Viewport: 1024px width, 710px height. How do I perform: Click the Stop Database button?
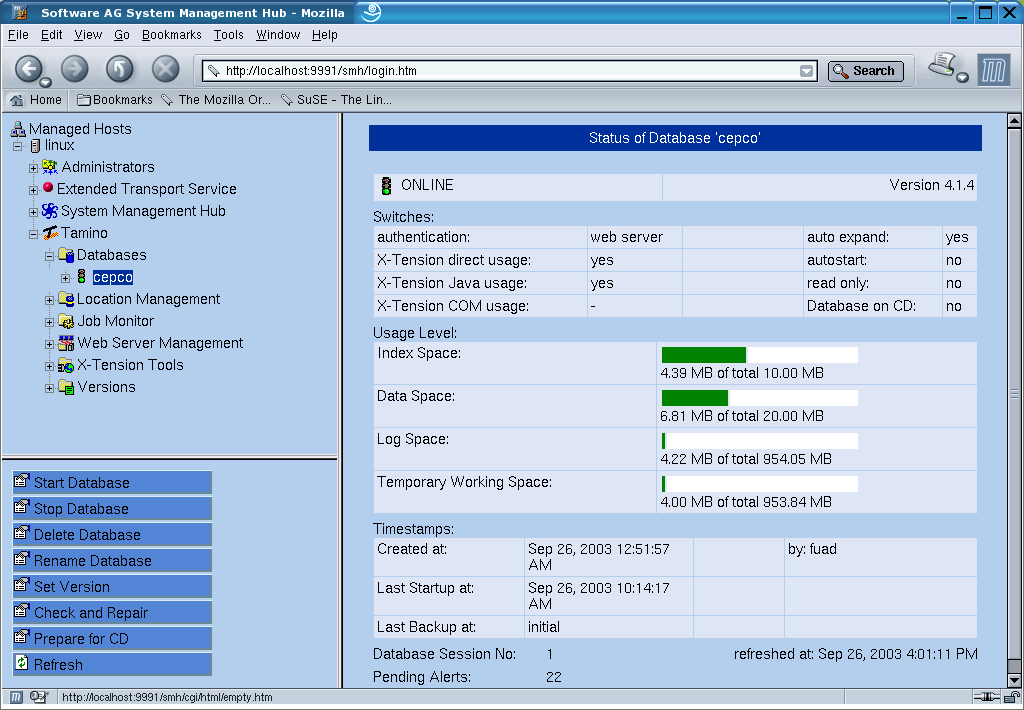click(112, 508)
